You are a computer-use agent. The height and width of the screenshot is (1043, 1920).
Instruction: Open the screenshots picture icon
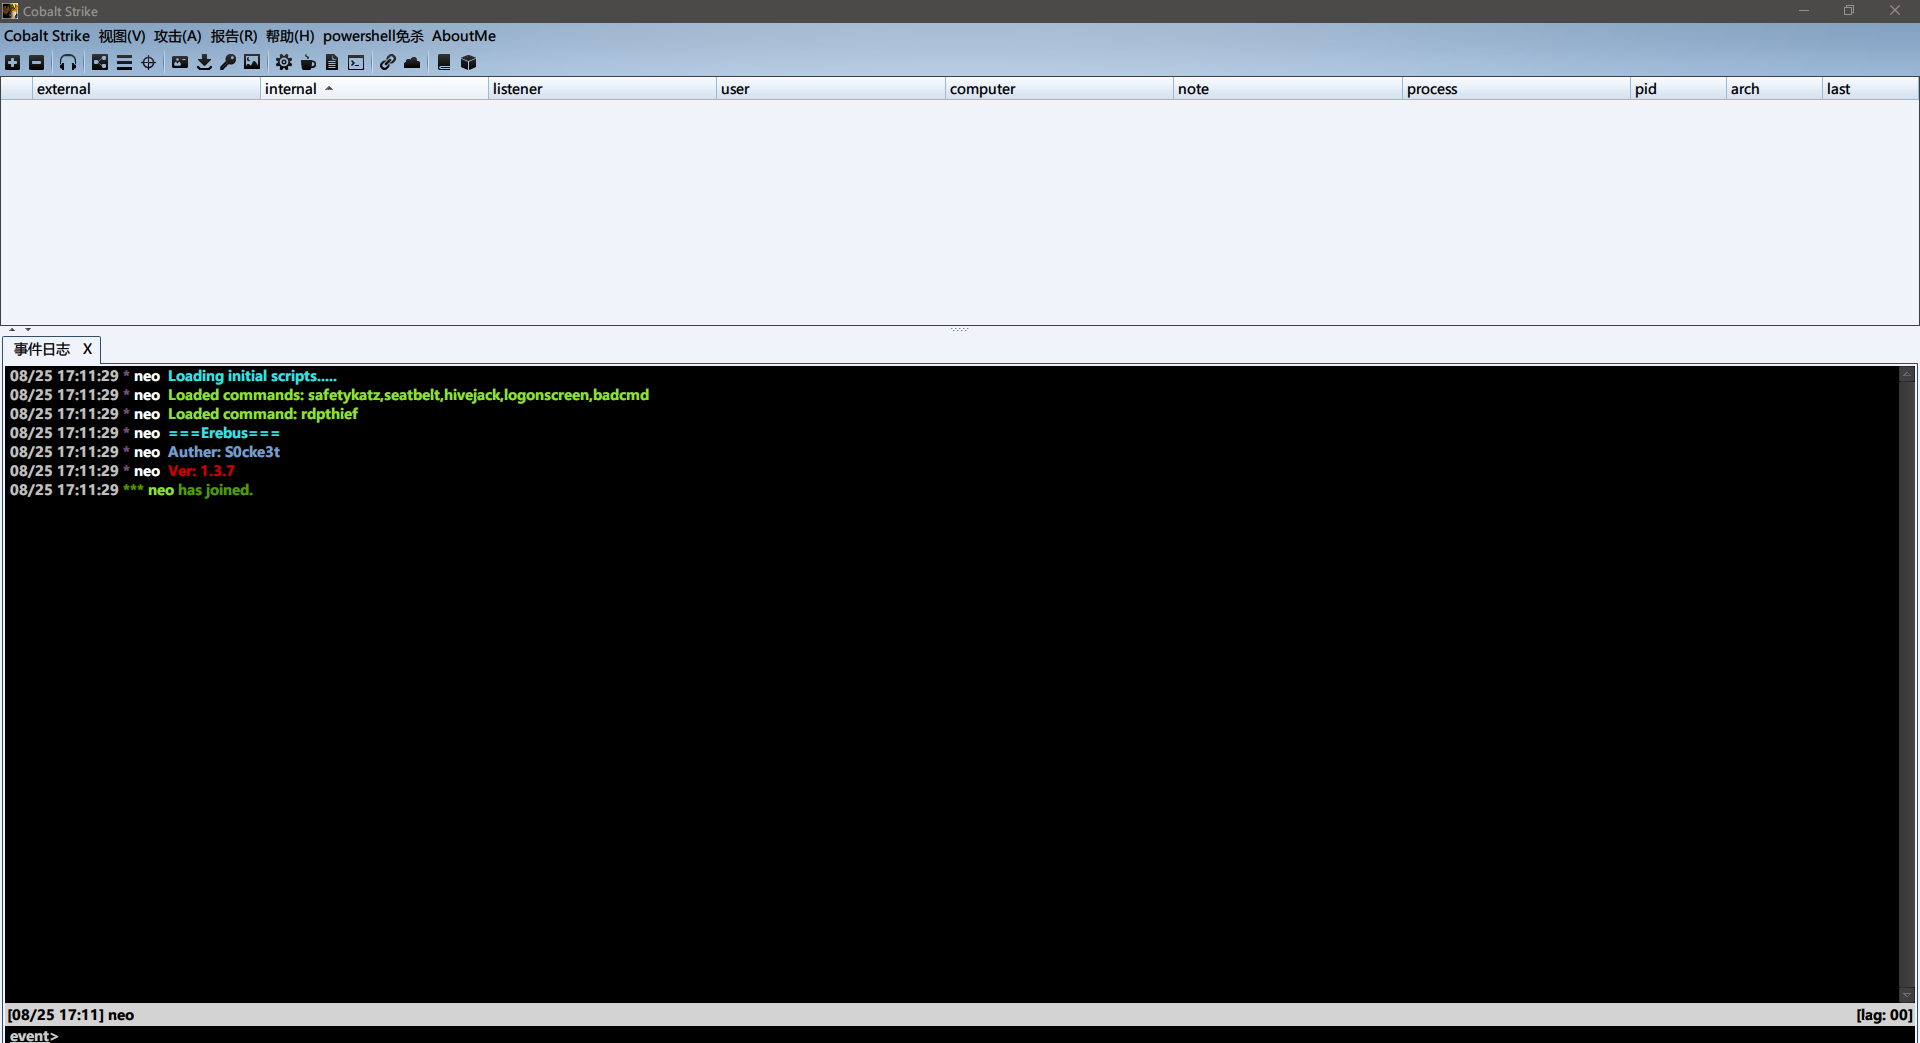point(252,62)
